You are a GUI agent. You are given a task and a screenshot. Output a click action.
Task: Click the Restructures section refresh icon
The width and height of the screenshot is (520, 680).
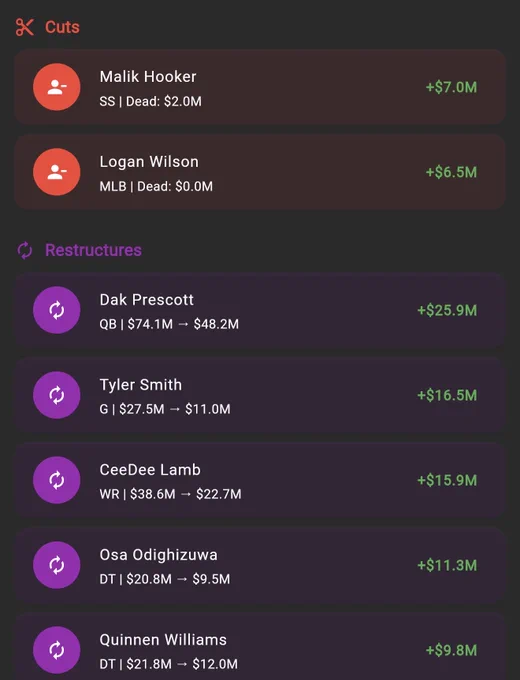25,250
